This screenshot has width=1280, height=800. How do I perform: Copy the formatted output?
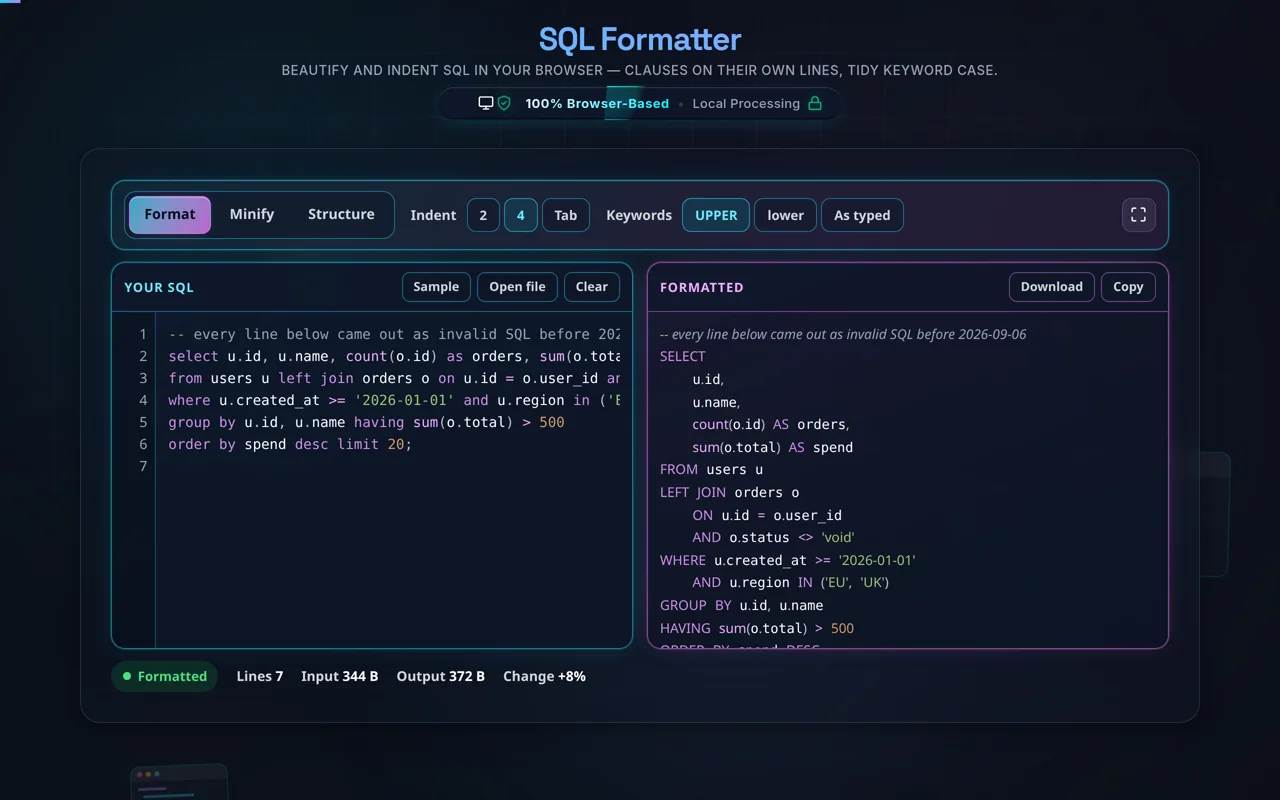tap(1128, 287)
